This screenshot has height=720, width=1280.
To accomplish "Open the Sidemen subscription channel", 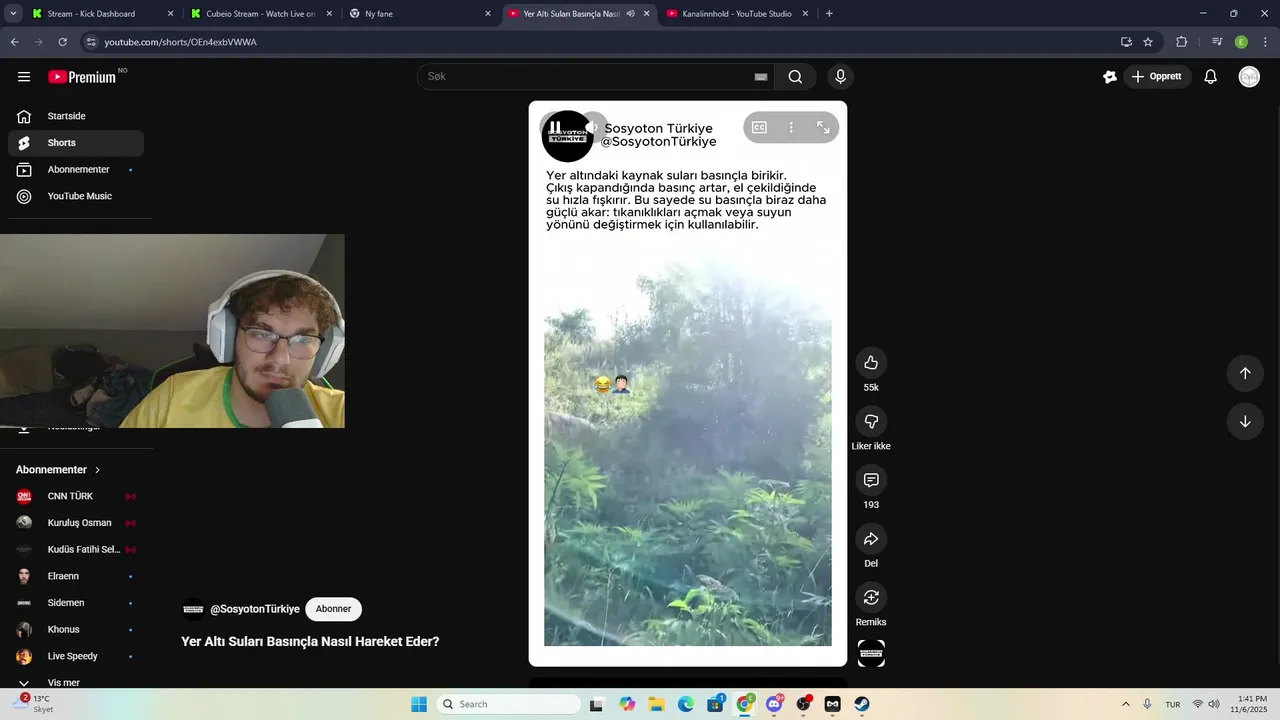I will (x=76, y=603).
